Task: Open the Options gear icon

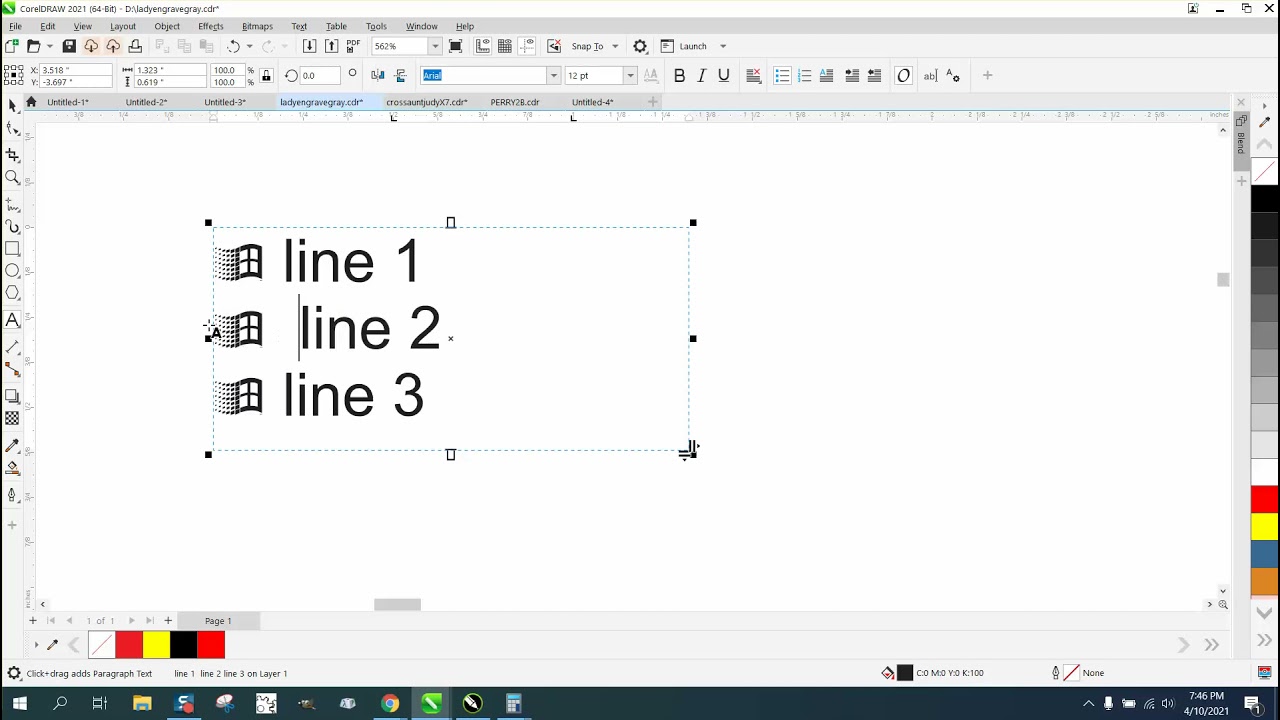Action: tap(640, 46)
